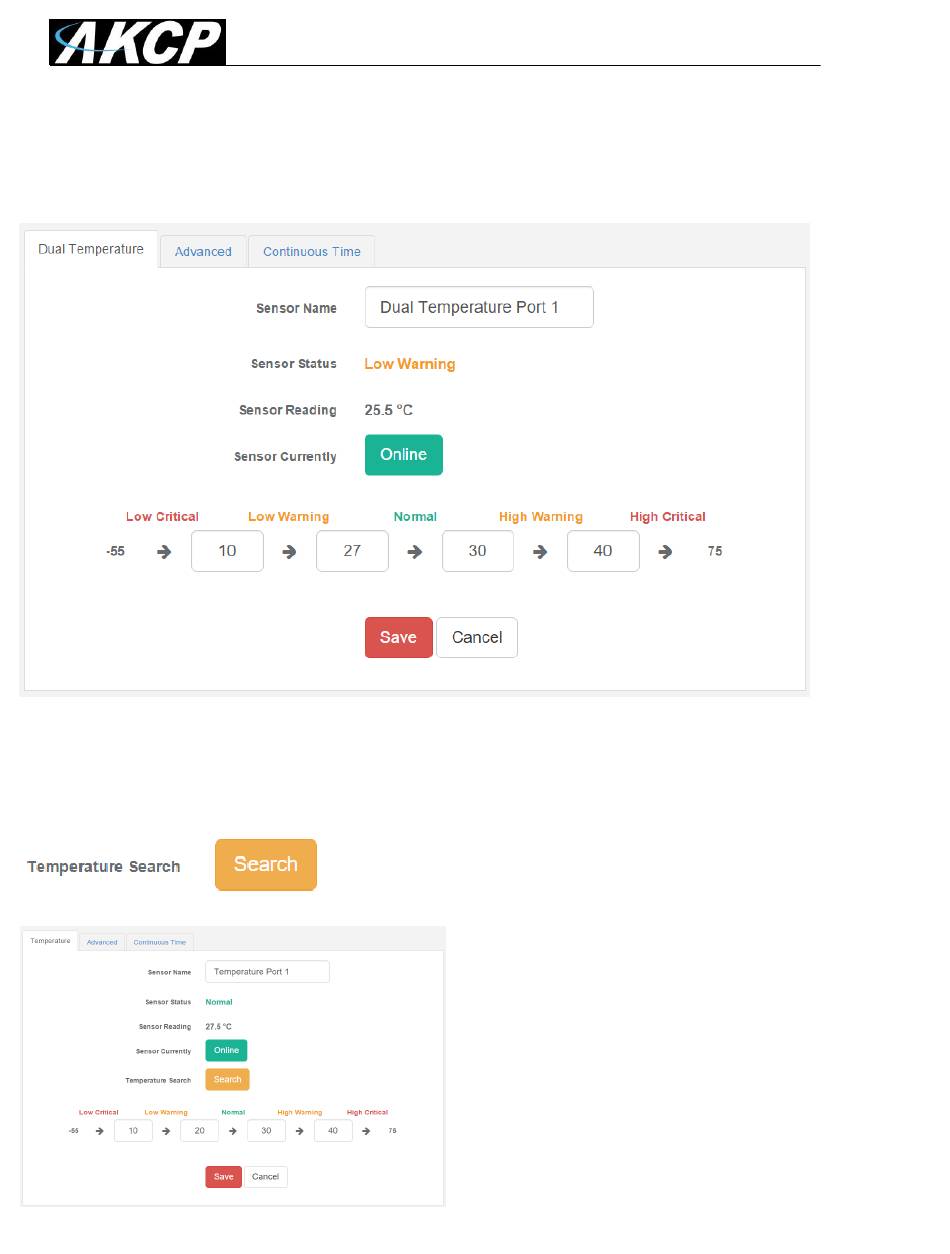950x1254 pixels.
Task: Click the small Save button in lower panel
Action: pyautogui.click(x=223, y=1177)
